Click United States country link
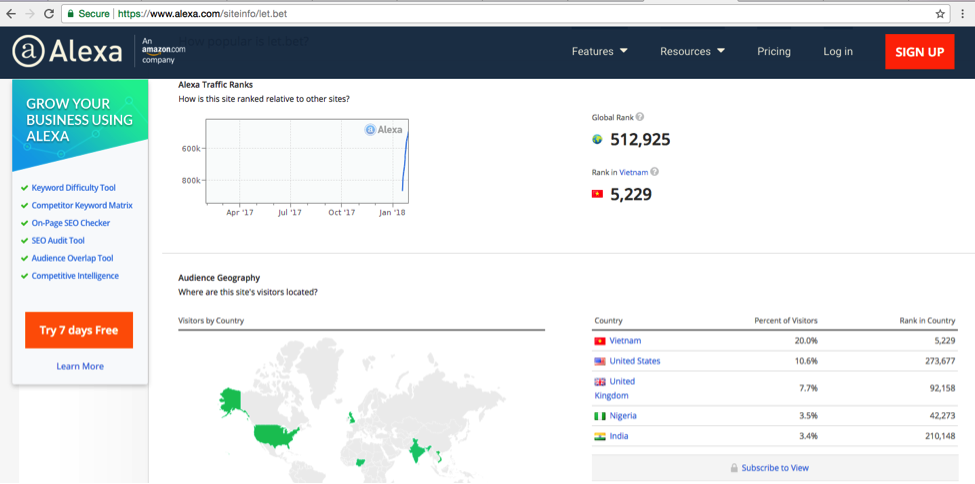975x484 pixels. [x=635, y=361]
